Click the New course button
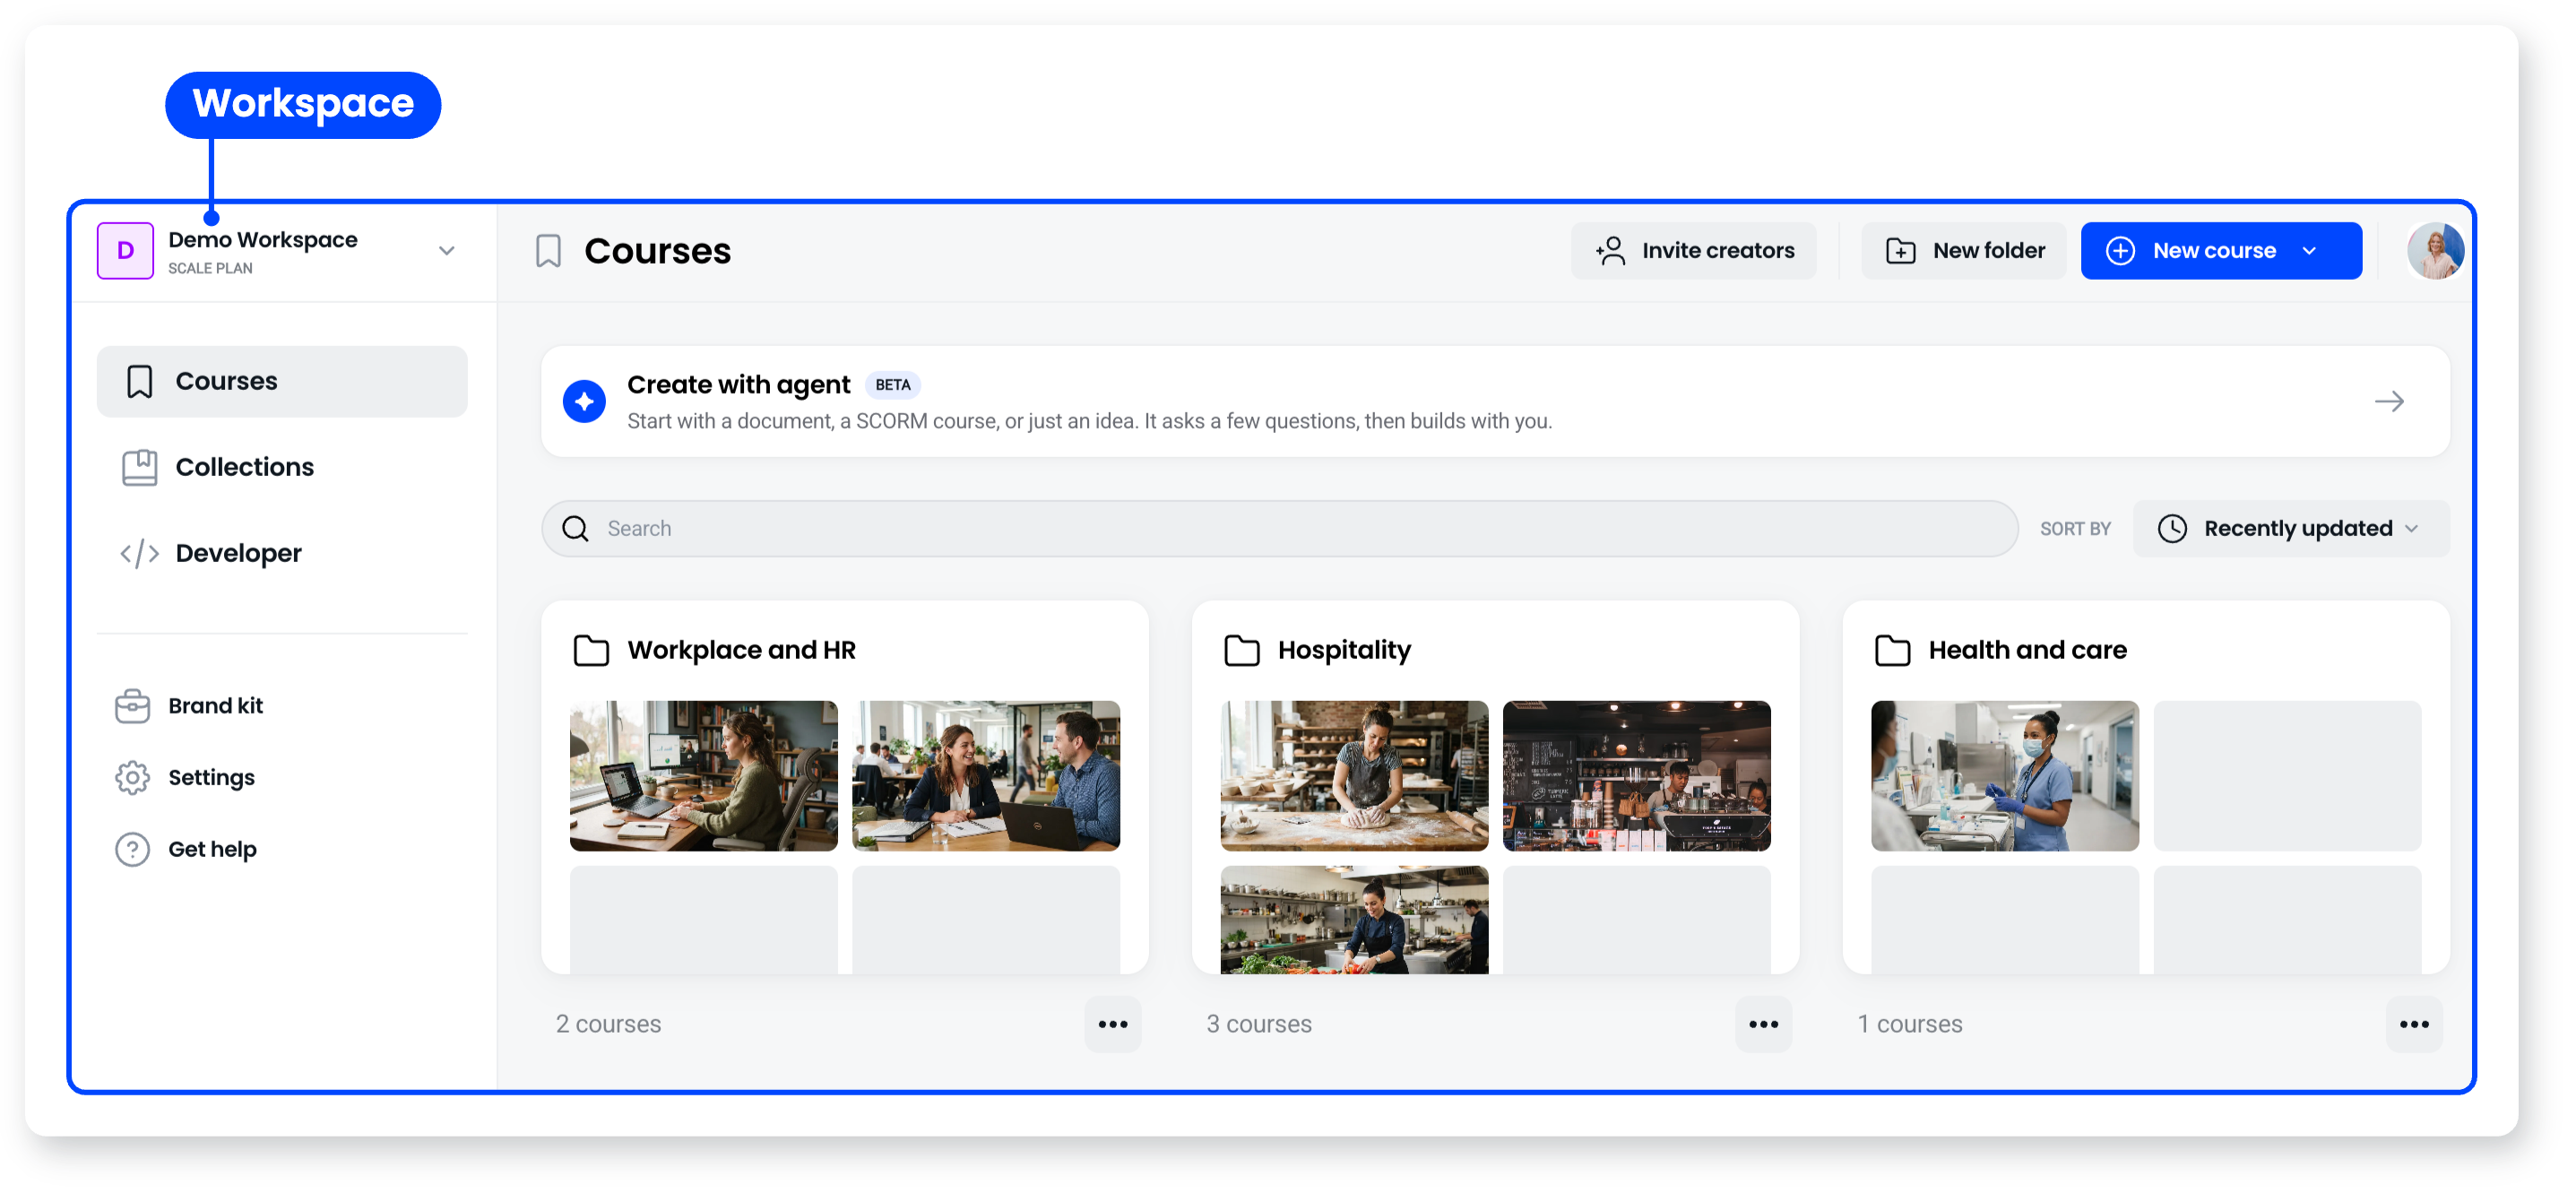Image resolution: width=2576 pixels, height=1193 pixels. 2221,251
